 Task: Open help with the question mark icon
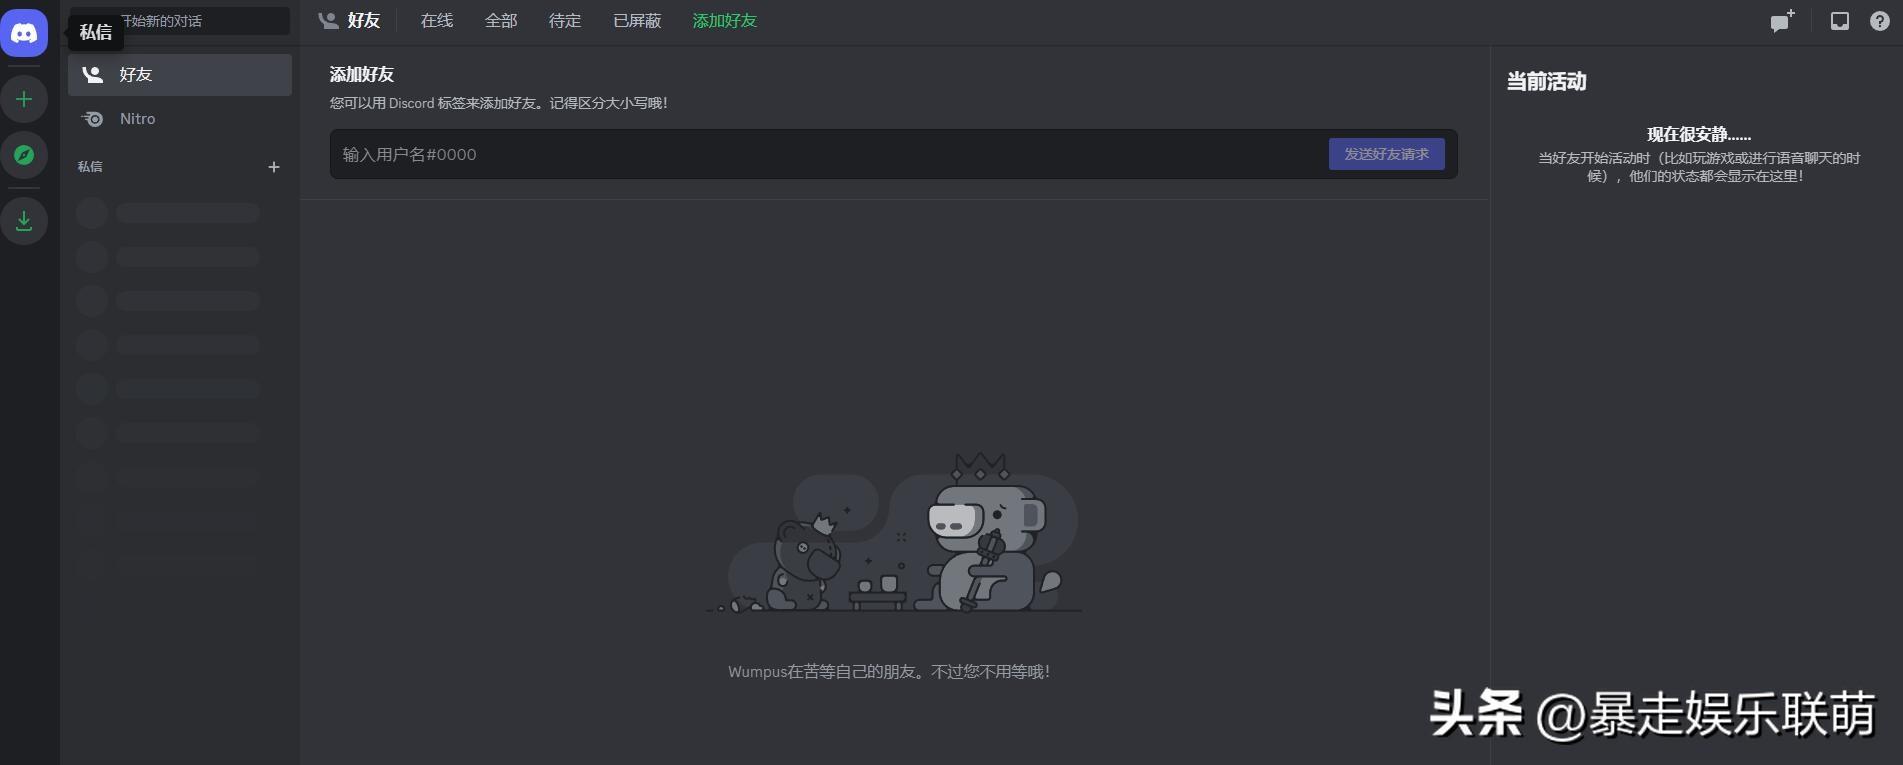click(1880, 21)
